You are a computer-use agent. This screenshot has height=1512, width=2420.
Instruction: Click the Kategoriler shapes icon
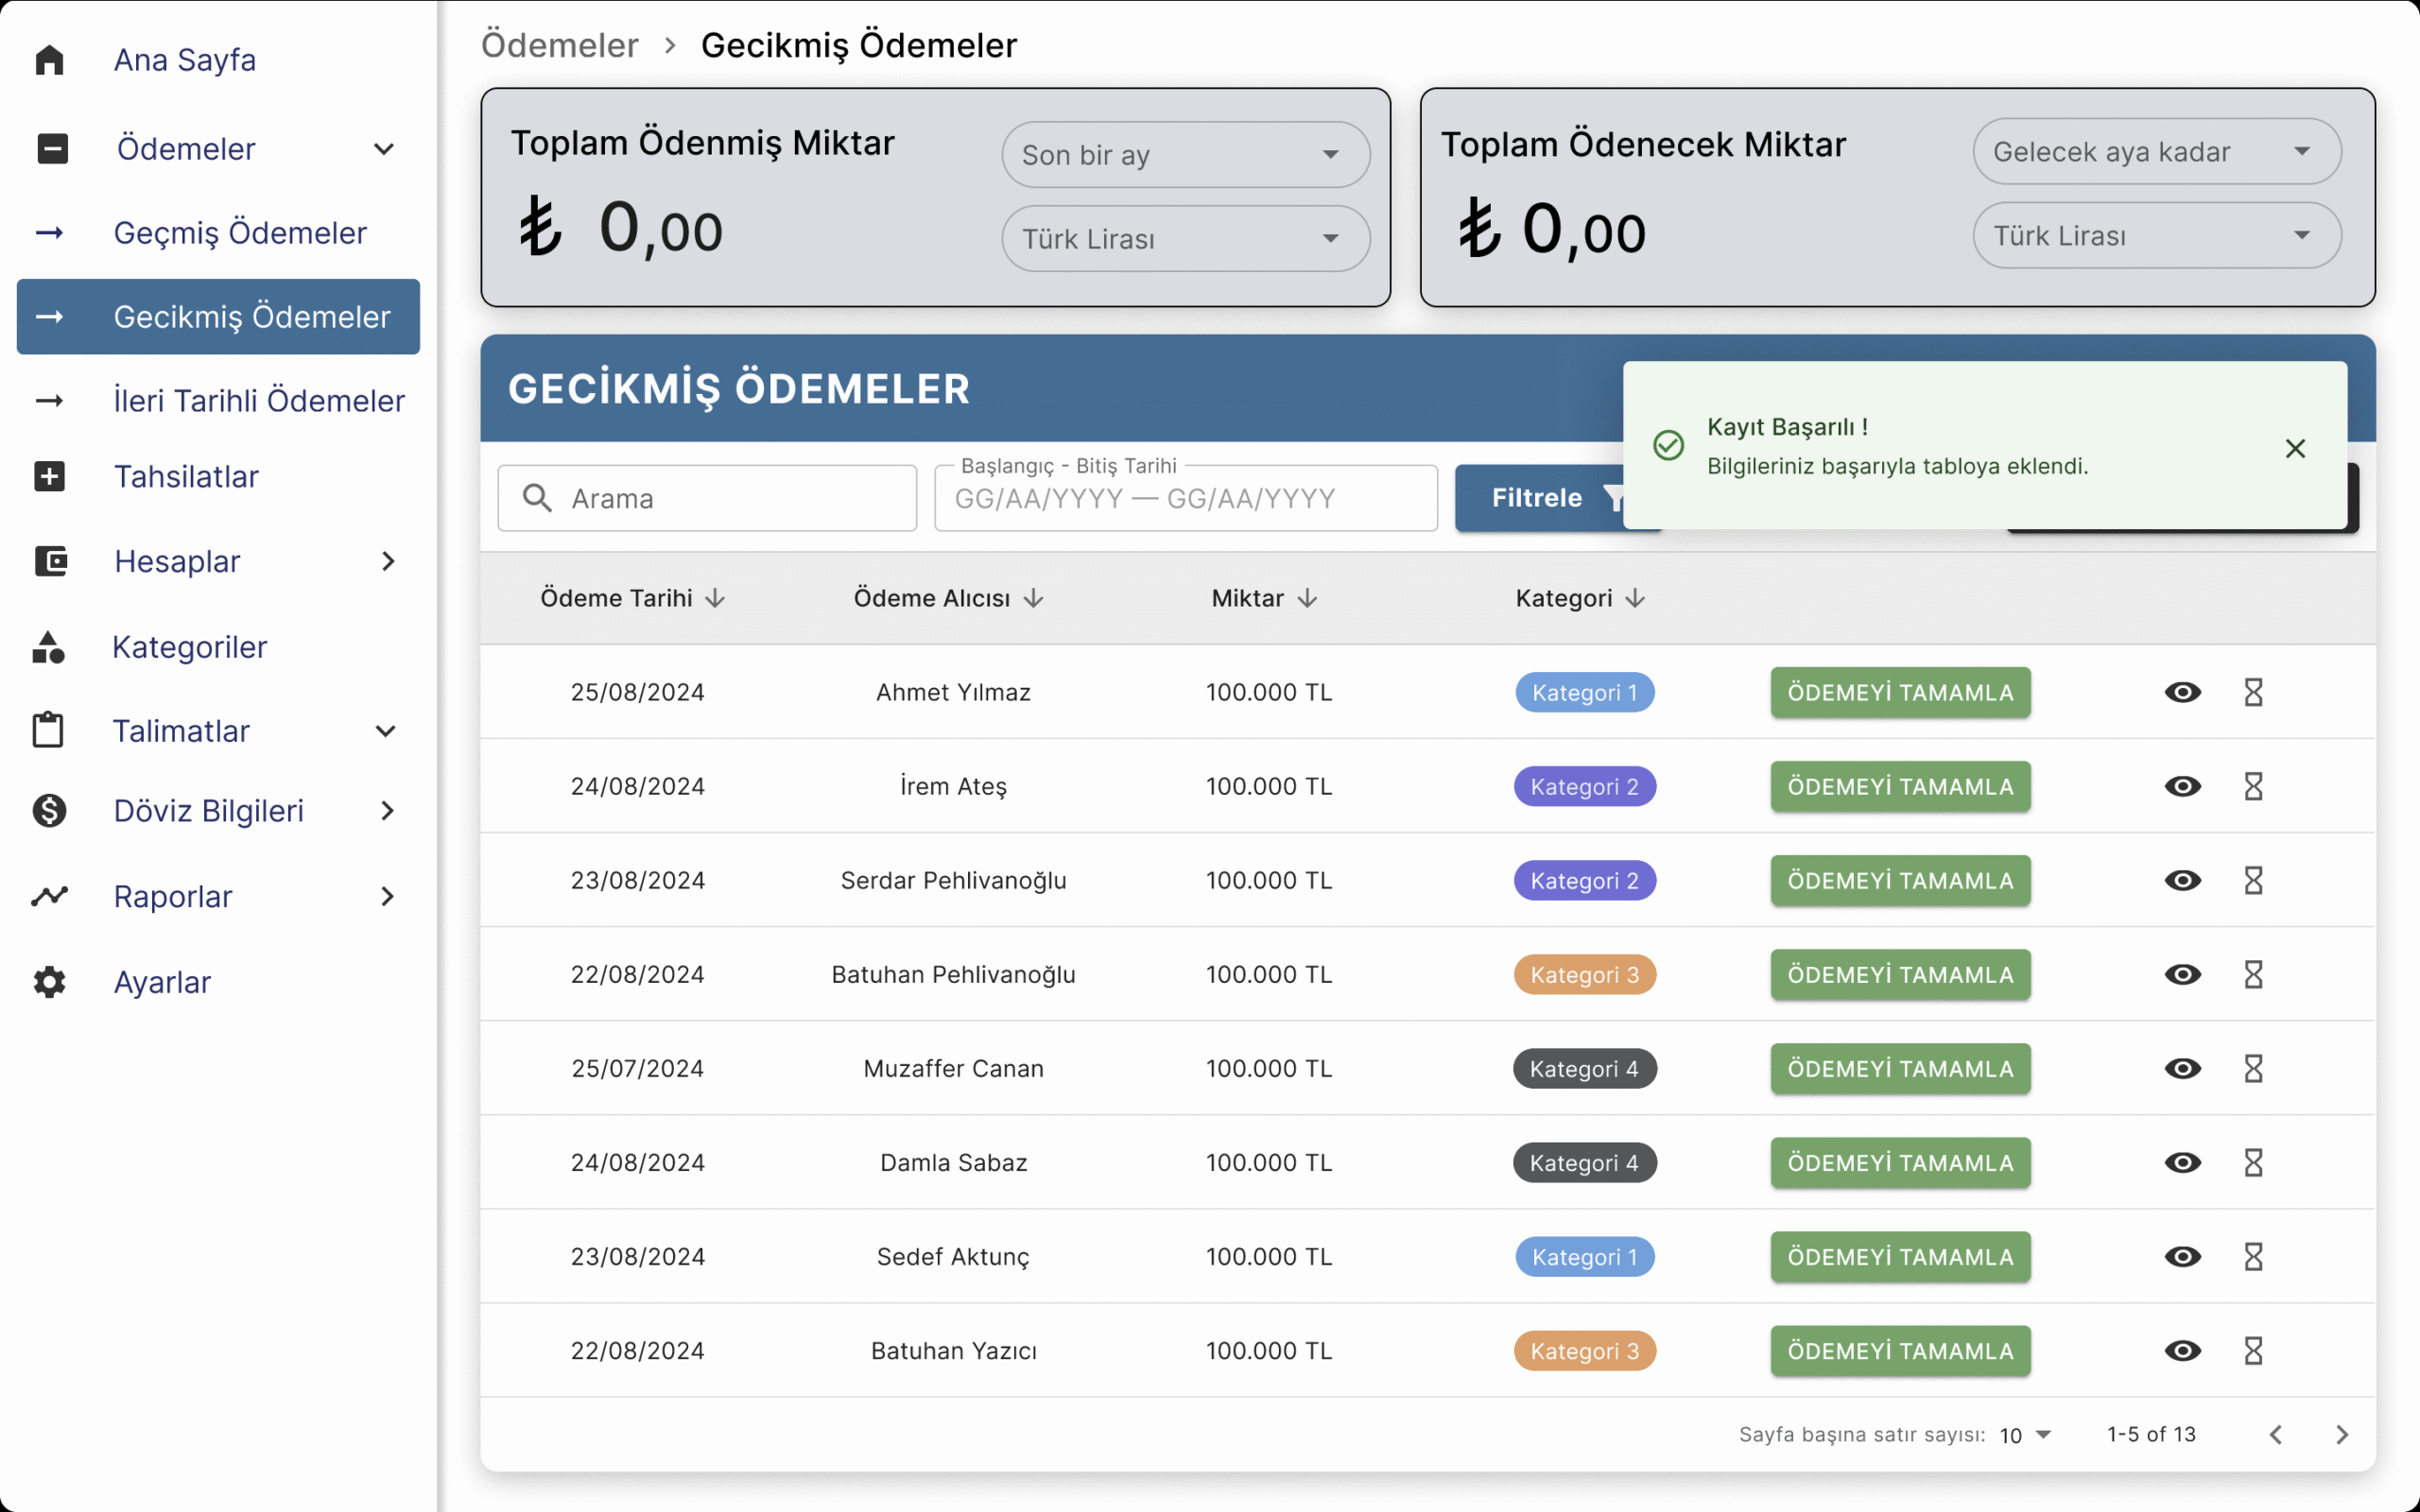49,647
